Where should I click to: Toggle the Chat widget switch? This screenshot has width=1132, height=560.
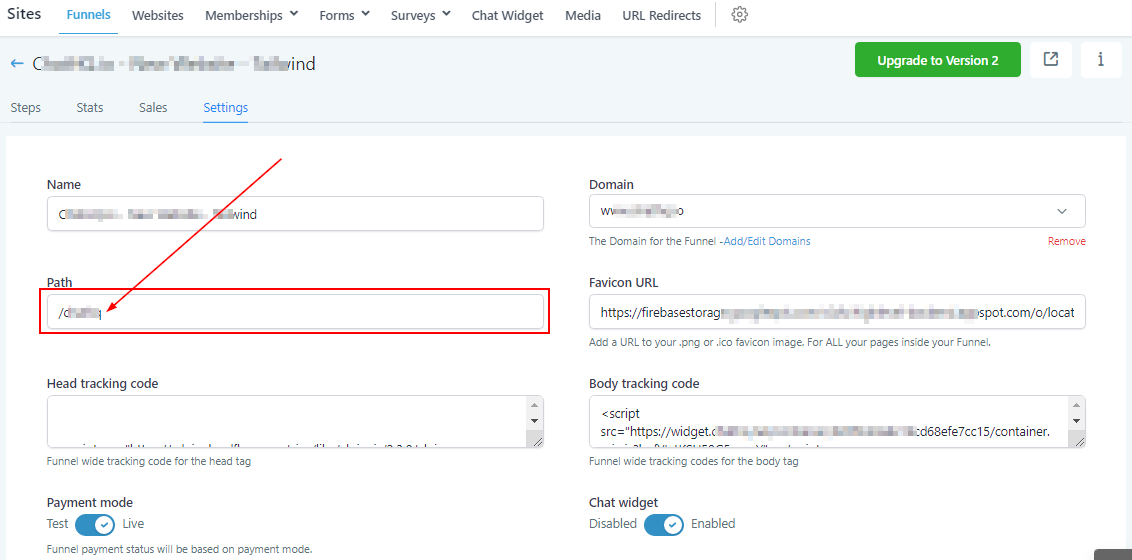tap(663, 524)
